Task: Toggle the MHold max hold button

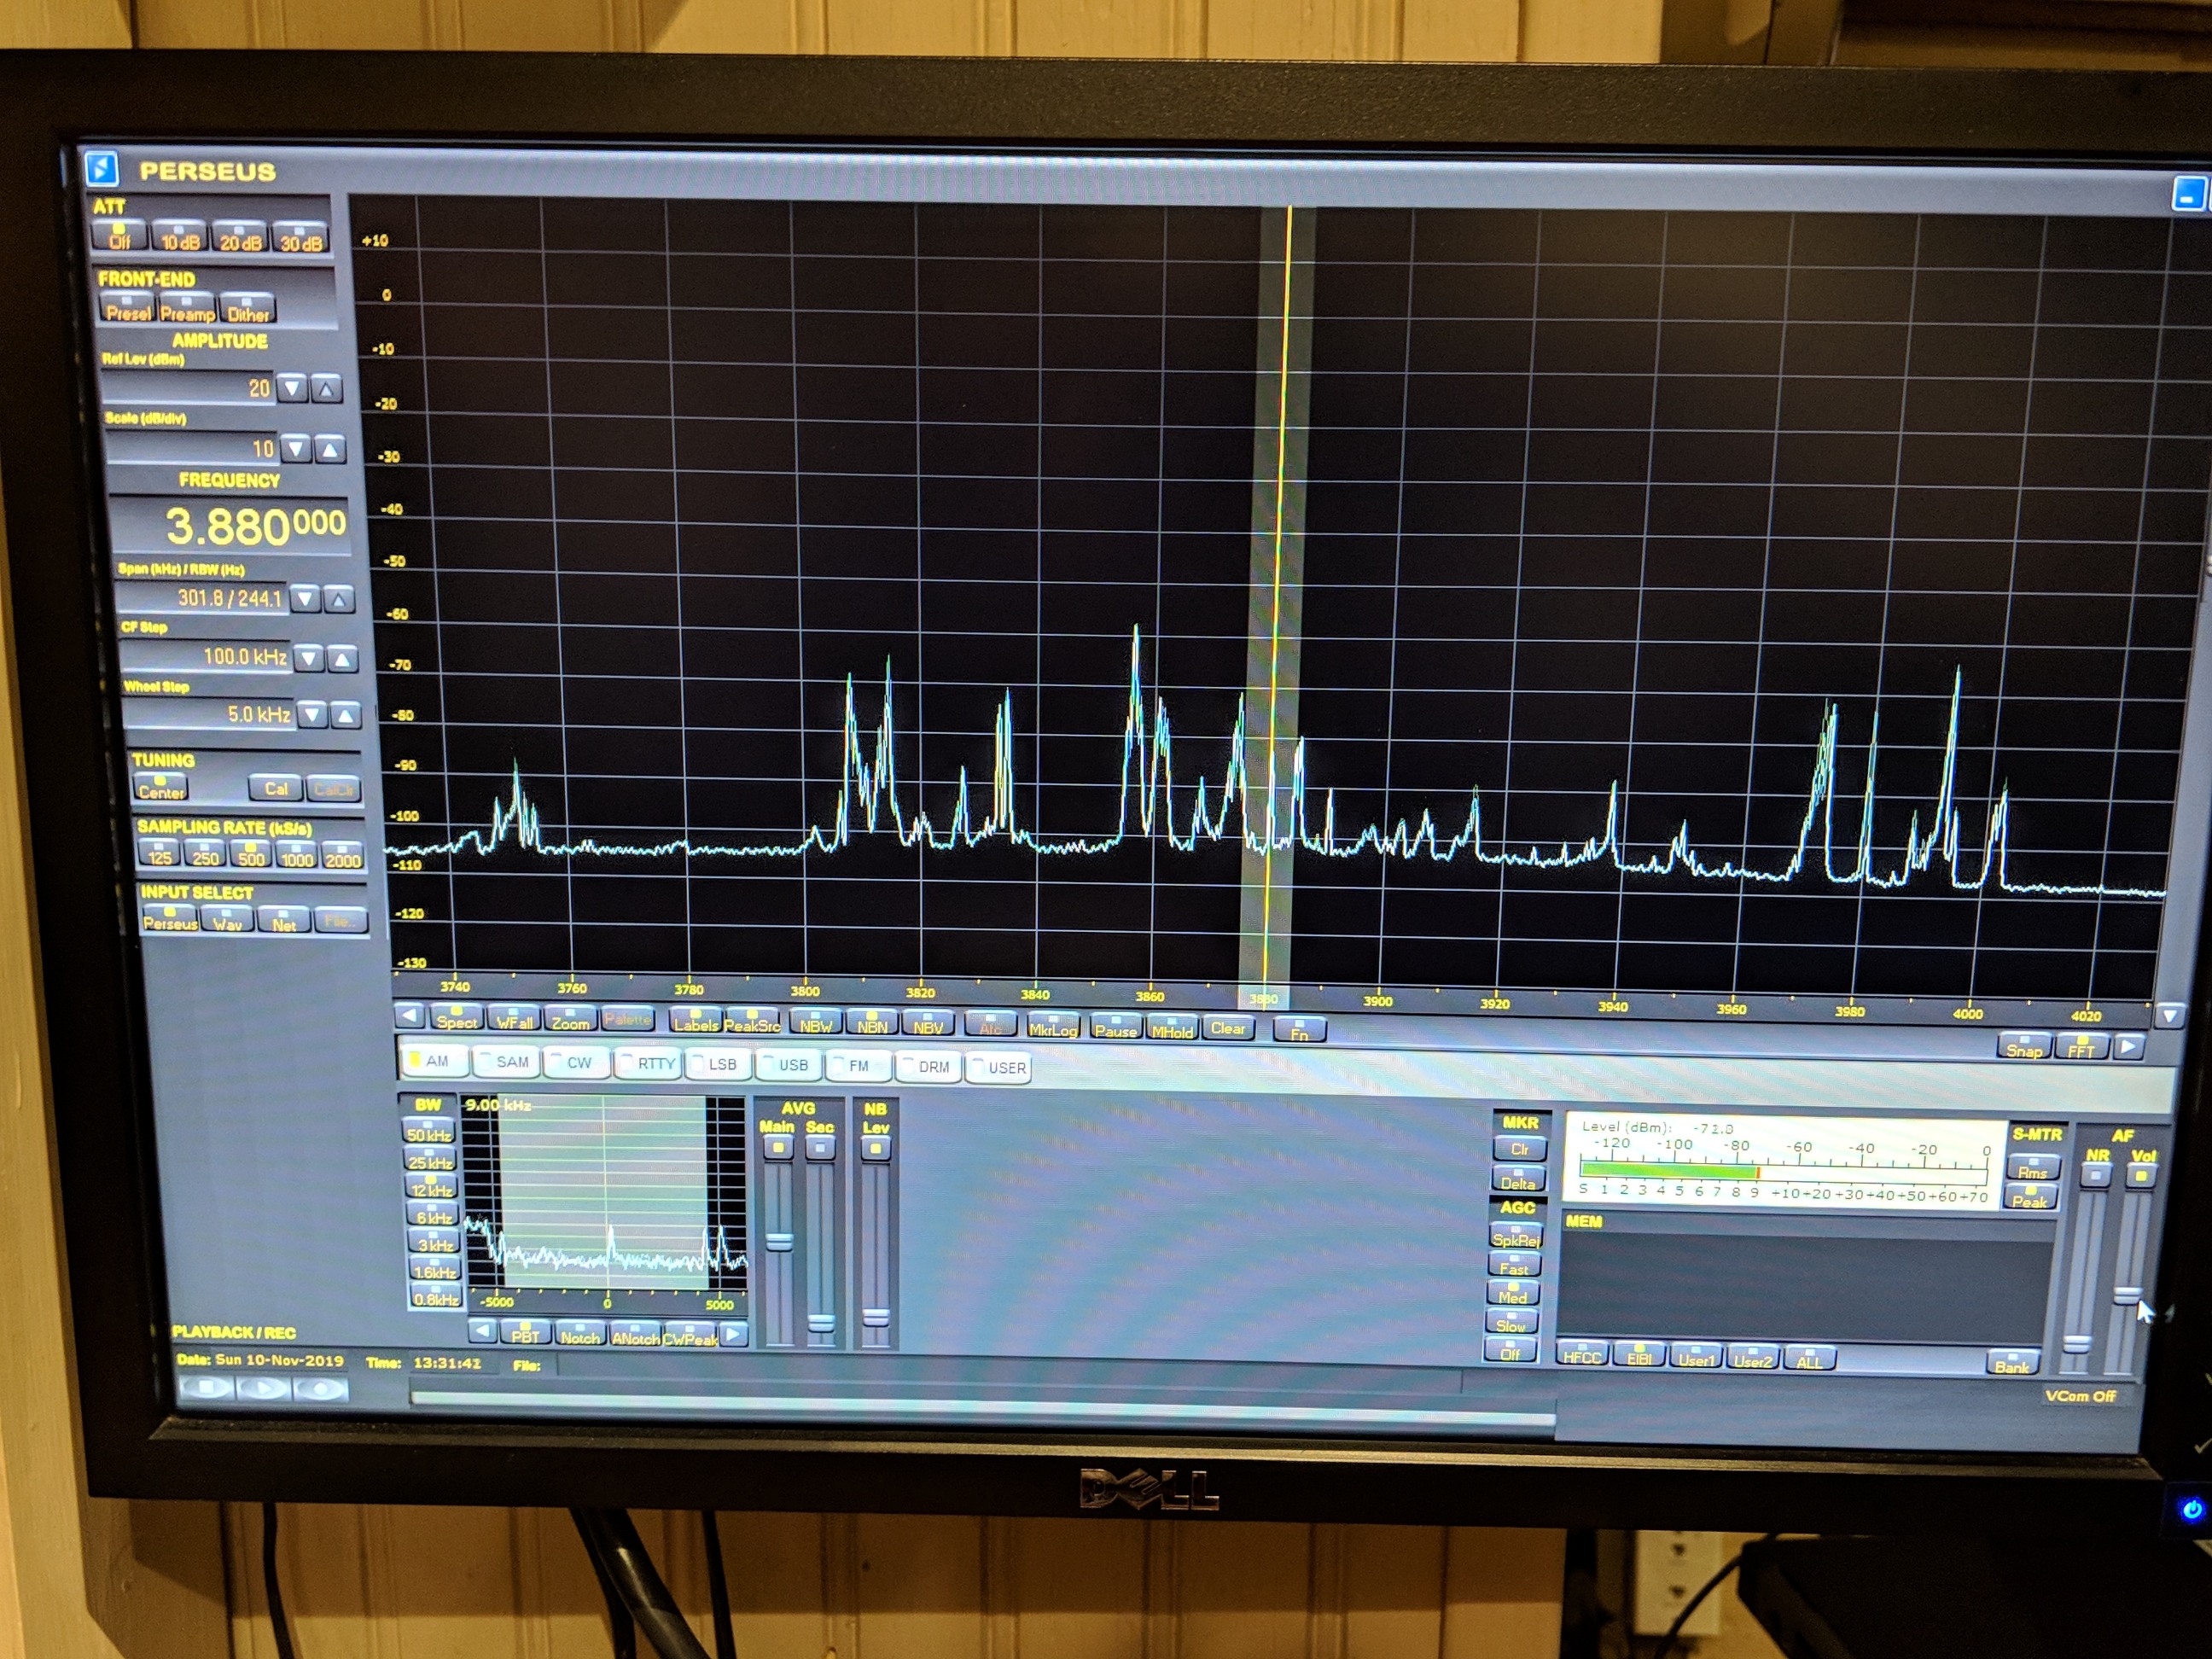Action: pyautogui.click(x=1172, y=1028)
